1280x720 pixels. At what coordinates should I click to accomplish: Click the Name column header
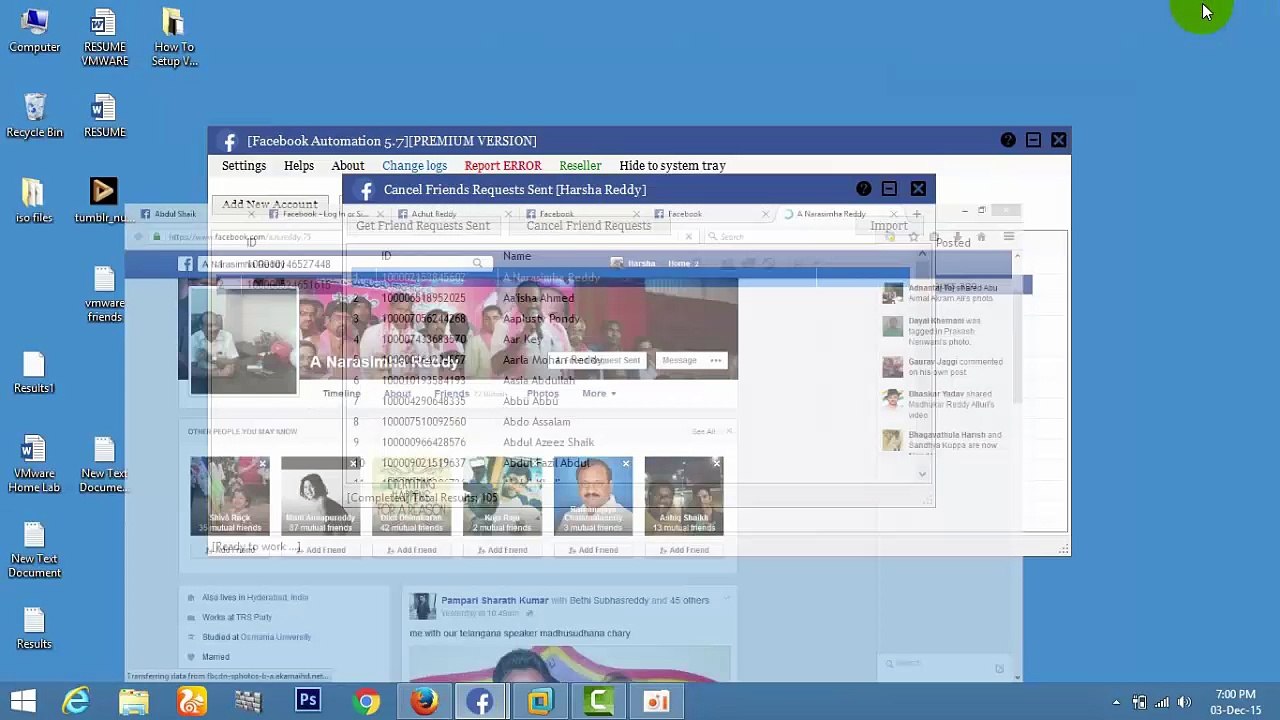tap(517, 256)
